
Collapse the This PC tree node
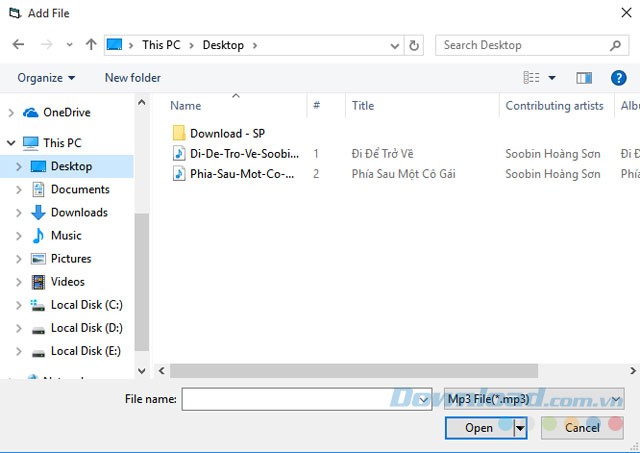[x=11, y=143]
